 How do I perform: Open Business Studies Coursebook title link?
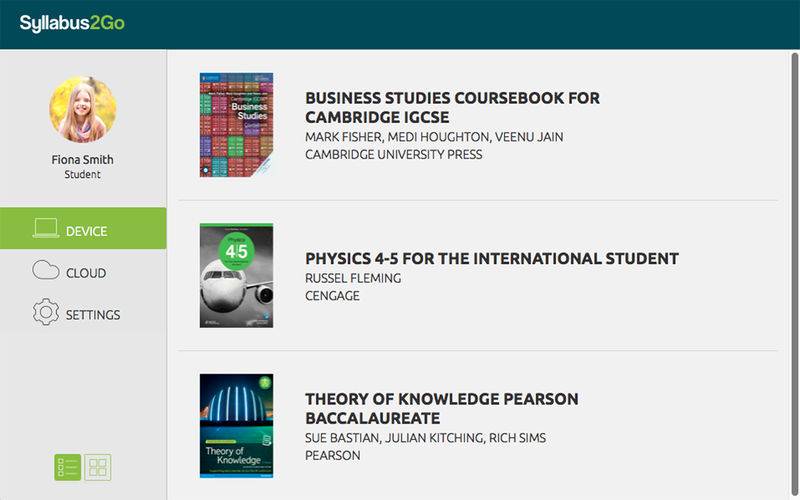[x=452, y=107]
